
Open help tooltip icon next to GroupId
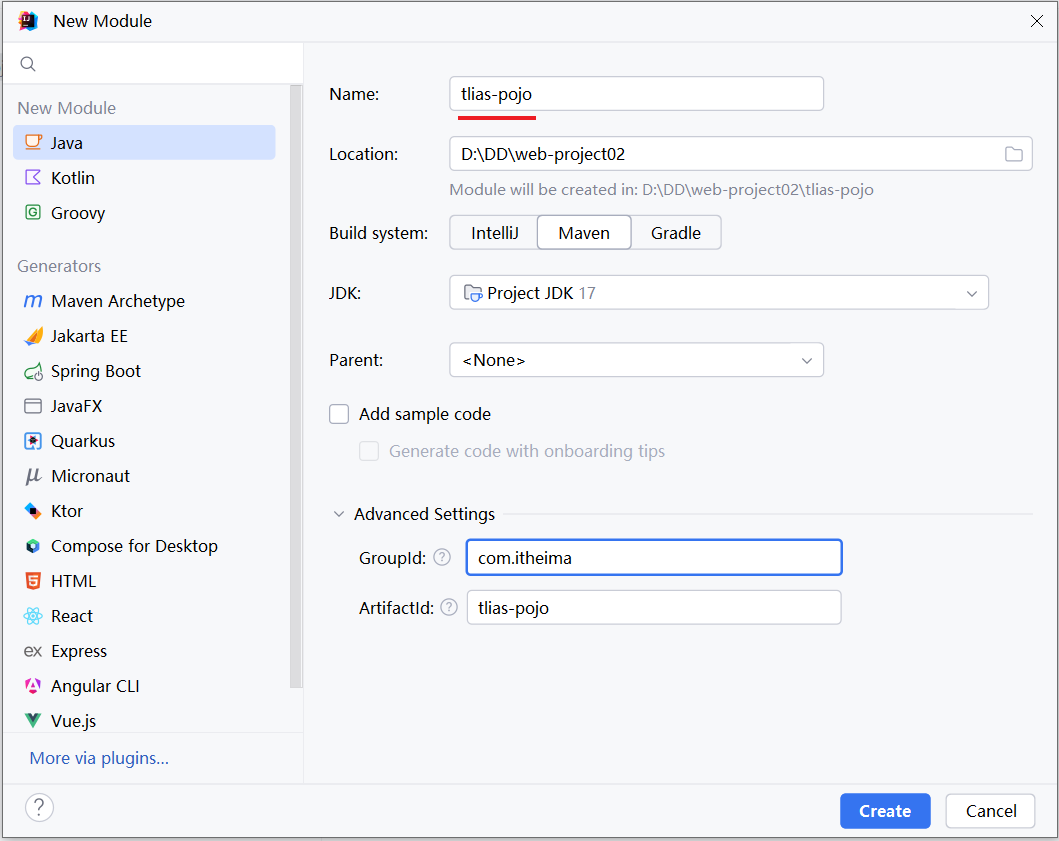tap(442, 558)
